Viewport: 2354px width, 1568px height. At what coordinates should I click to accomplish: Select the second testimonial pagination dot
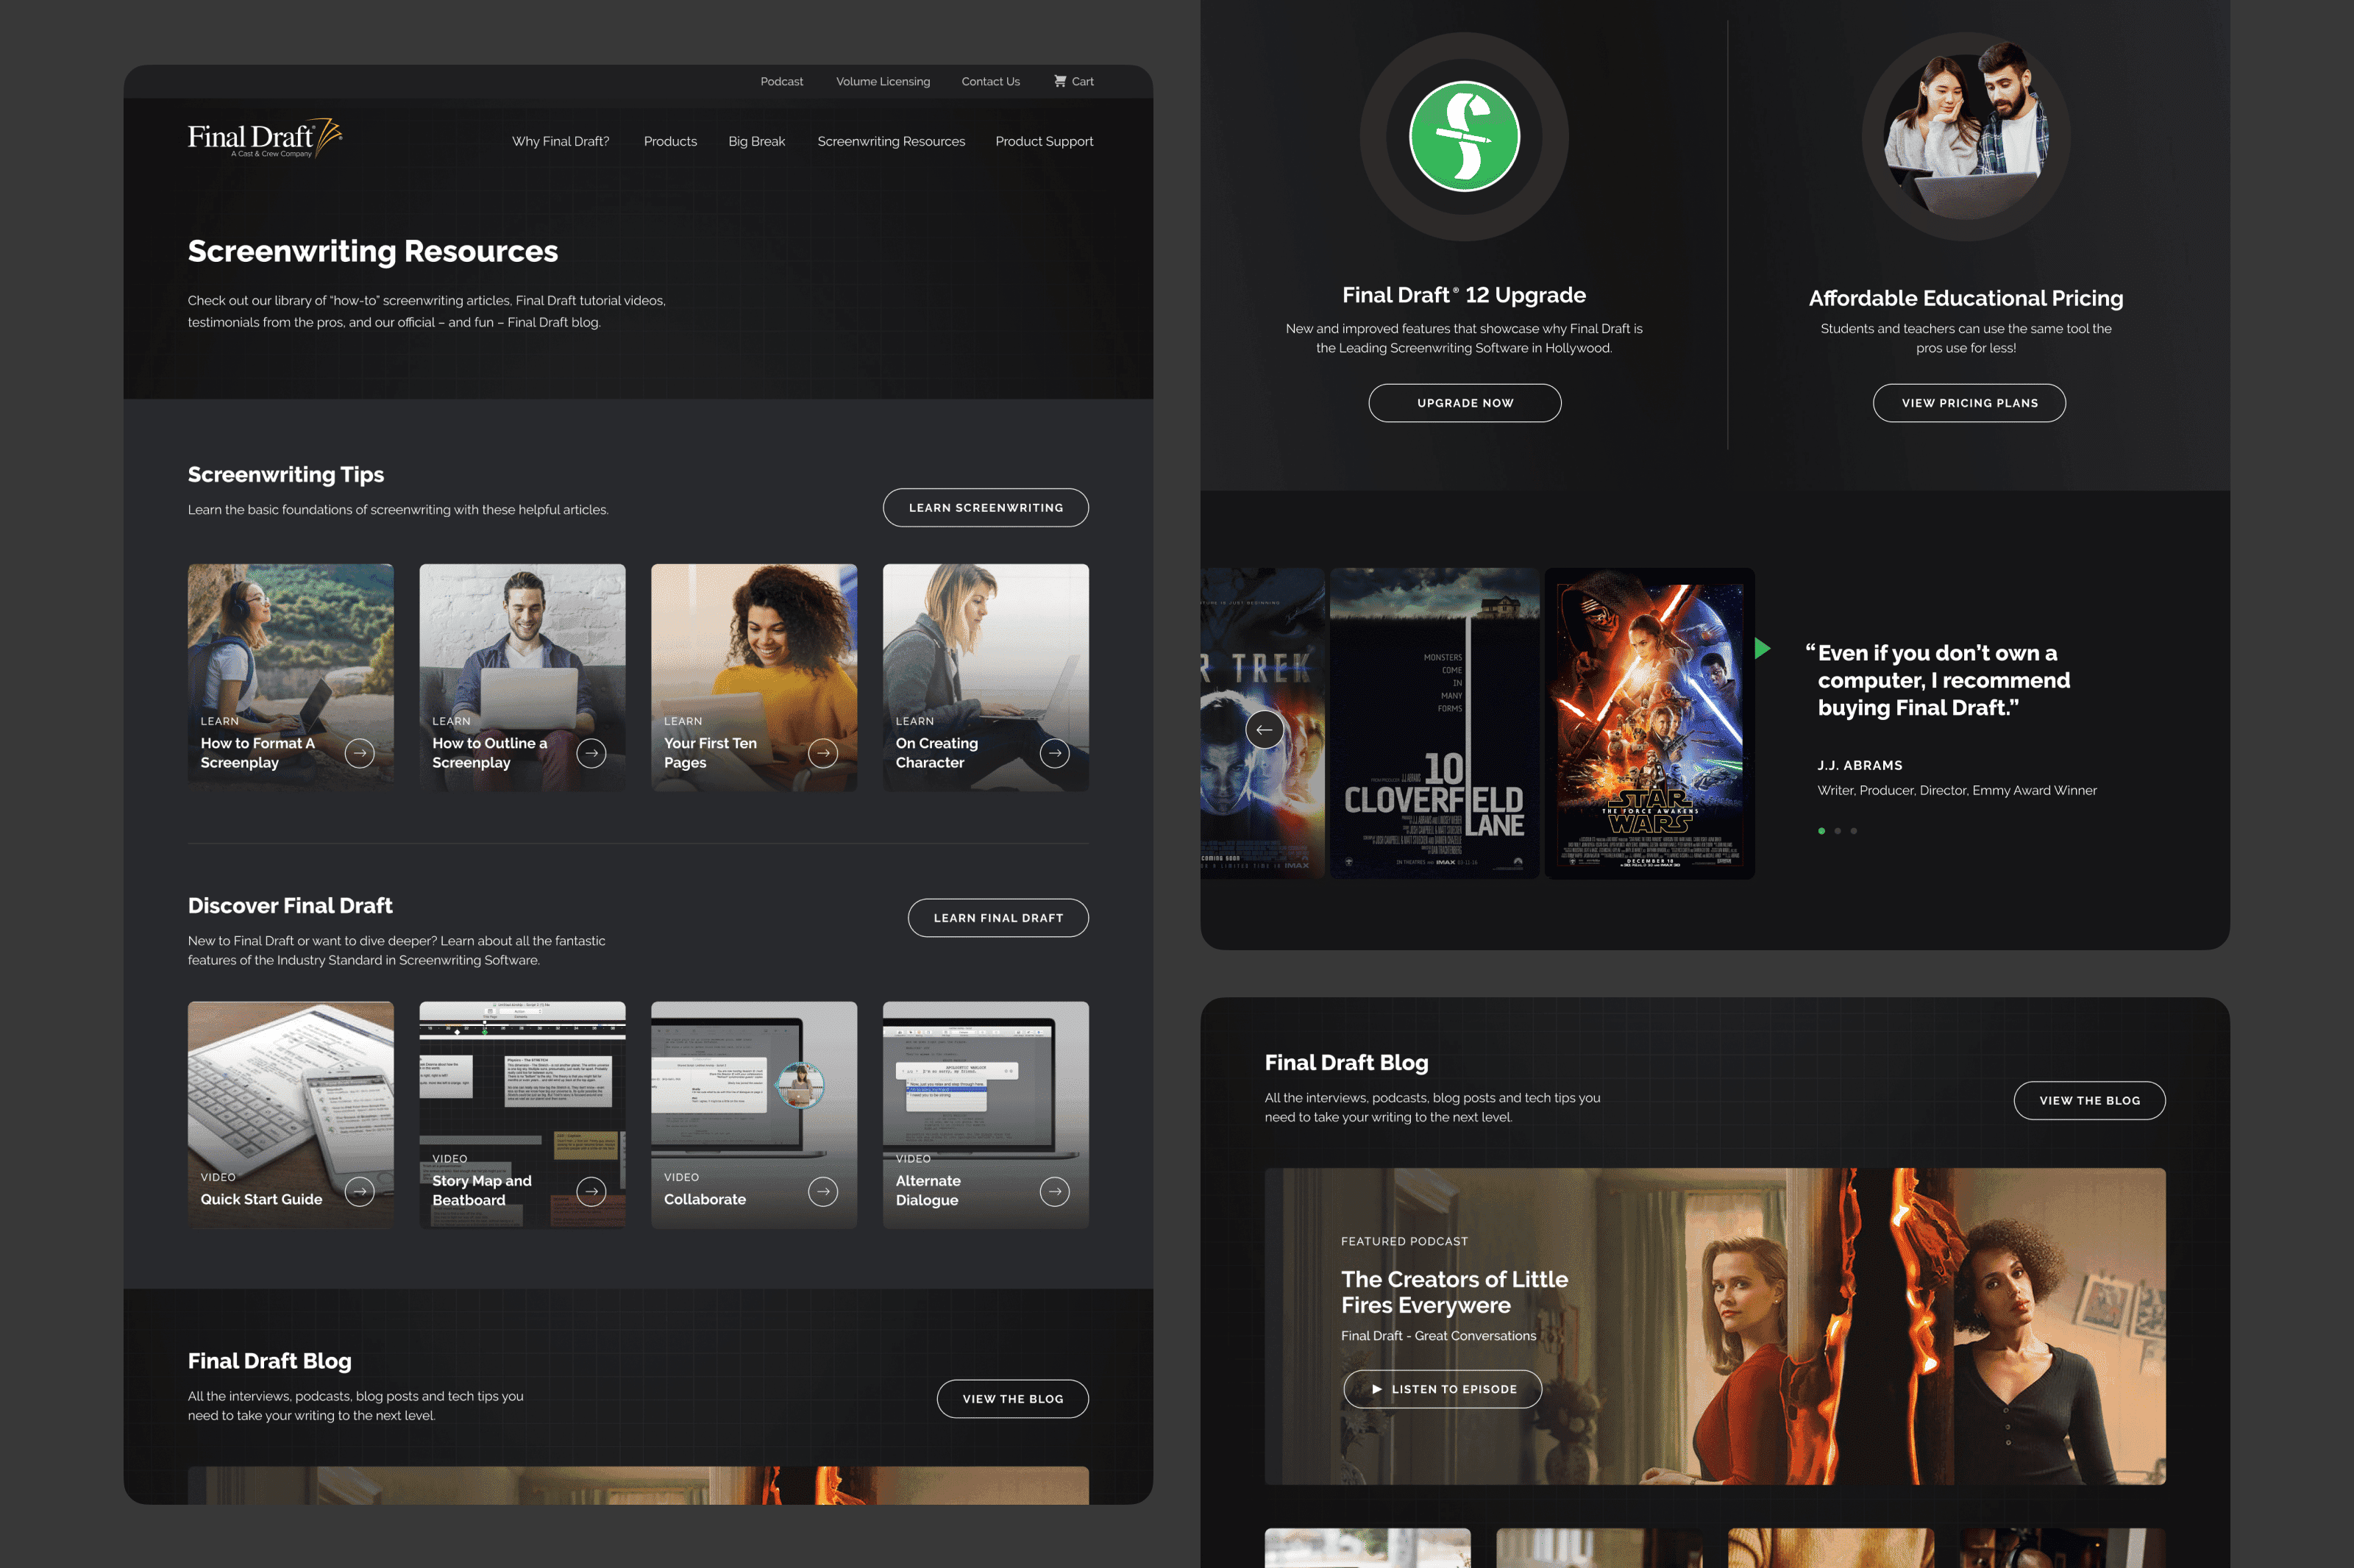pyautogui.click(x=1837, y=831)
